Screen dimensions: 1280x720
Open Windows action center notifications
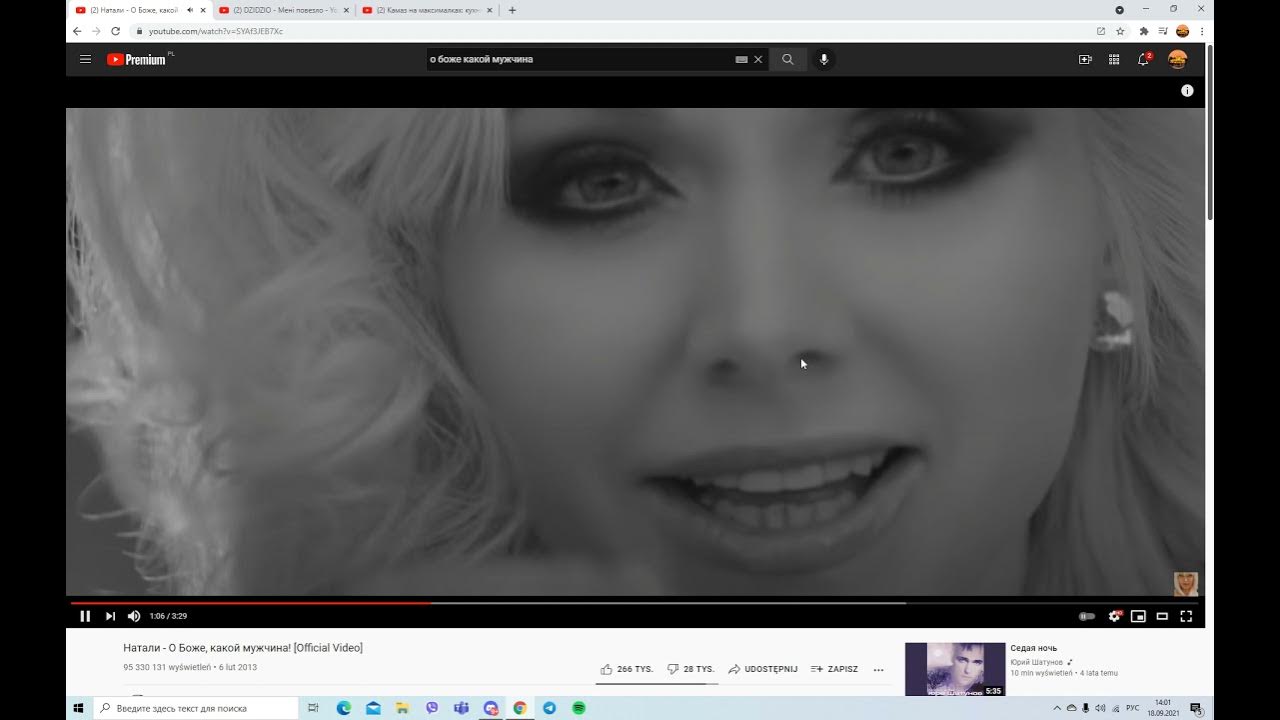(1196, 708)
